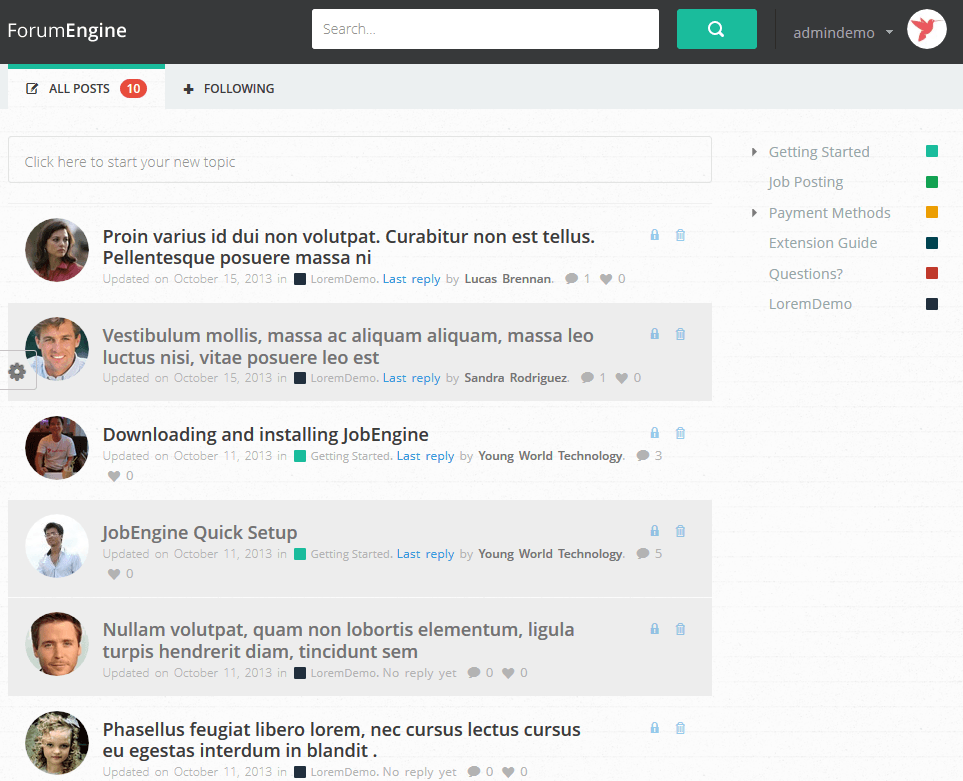Click comment bubble on 'Vestibulum mollis' topic
Screen dimensions: 963x781
588,378
